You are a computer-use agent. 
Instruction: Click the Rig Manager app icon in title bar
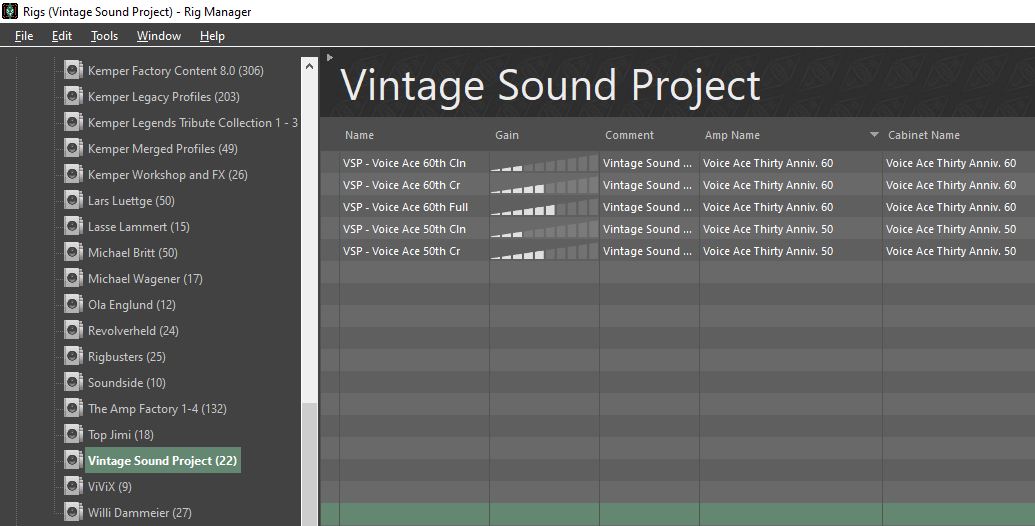pos(10,11)
